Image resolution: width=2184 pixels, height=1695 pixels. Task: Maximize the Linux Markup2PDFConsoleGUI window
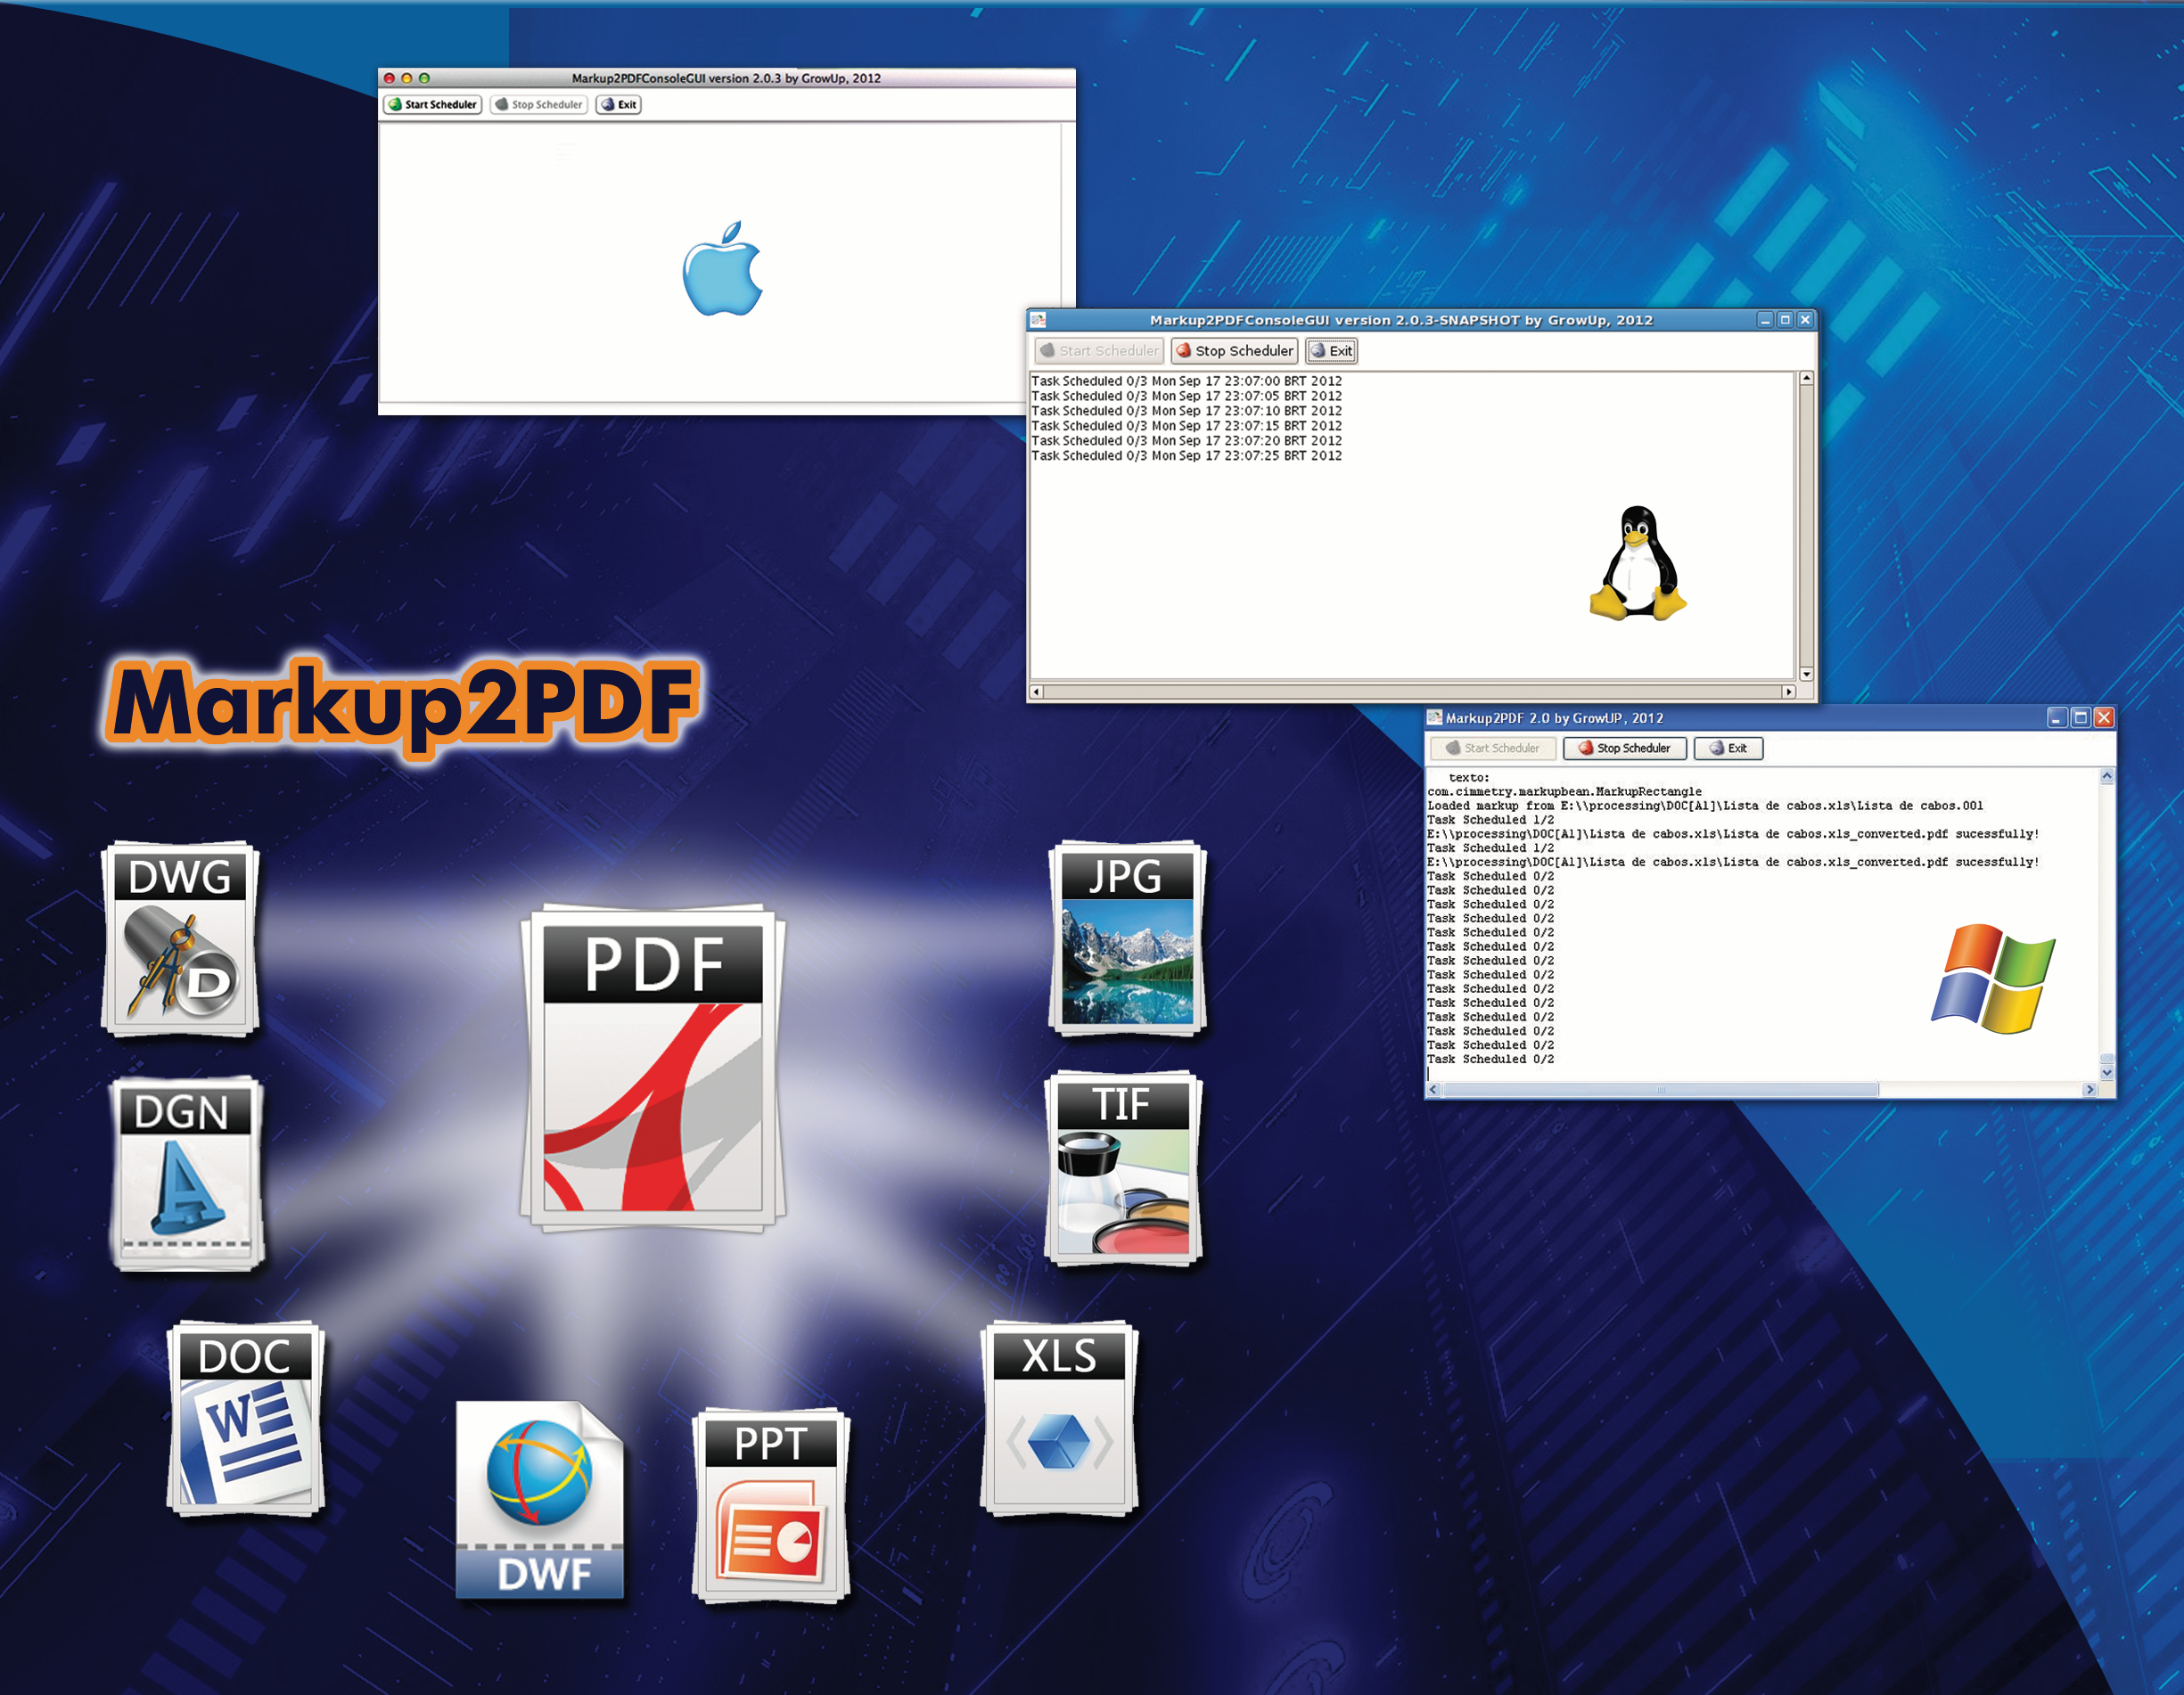(x=1785, y=320)
